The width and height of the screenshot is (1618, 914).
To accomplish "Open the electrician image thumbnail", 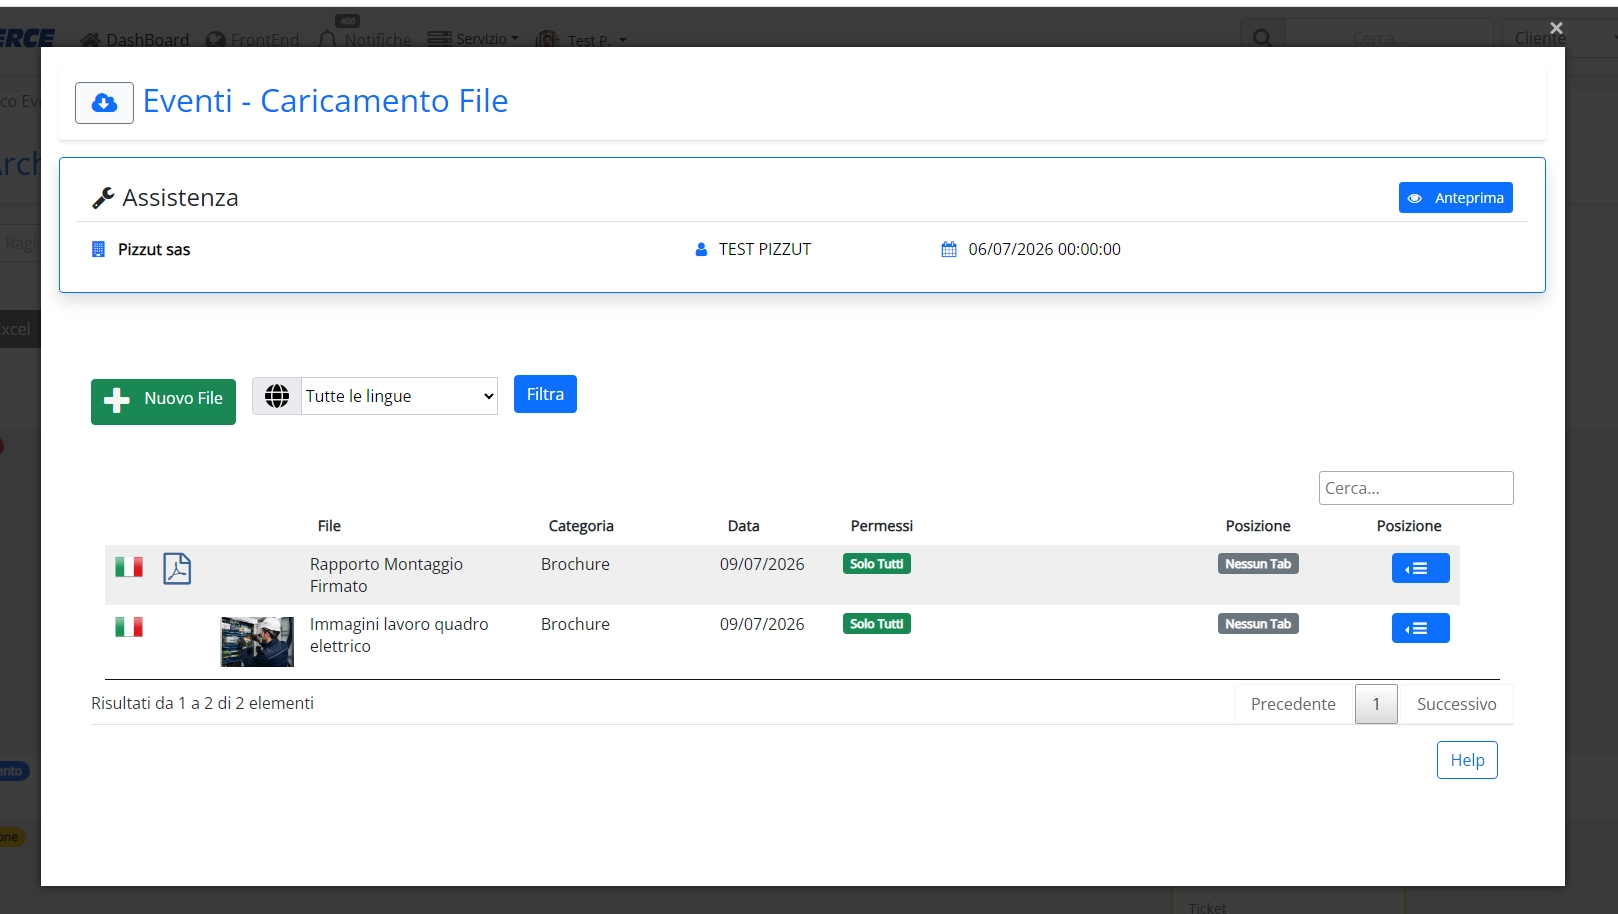I will [257, 641].
